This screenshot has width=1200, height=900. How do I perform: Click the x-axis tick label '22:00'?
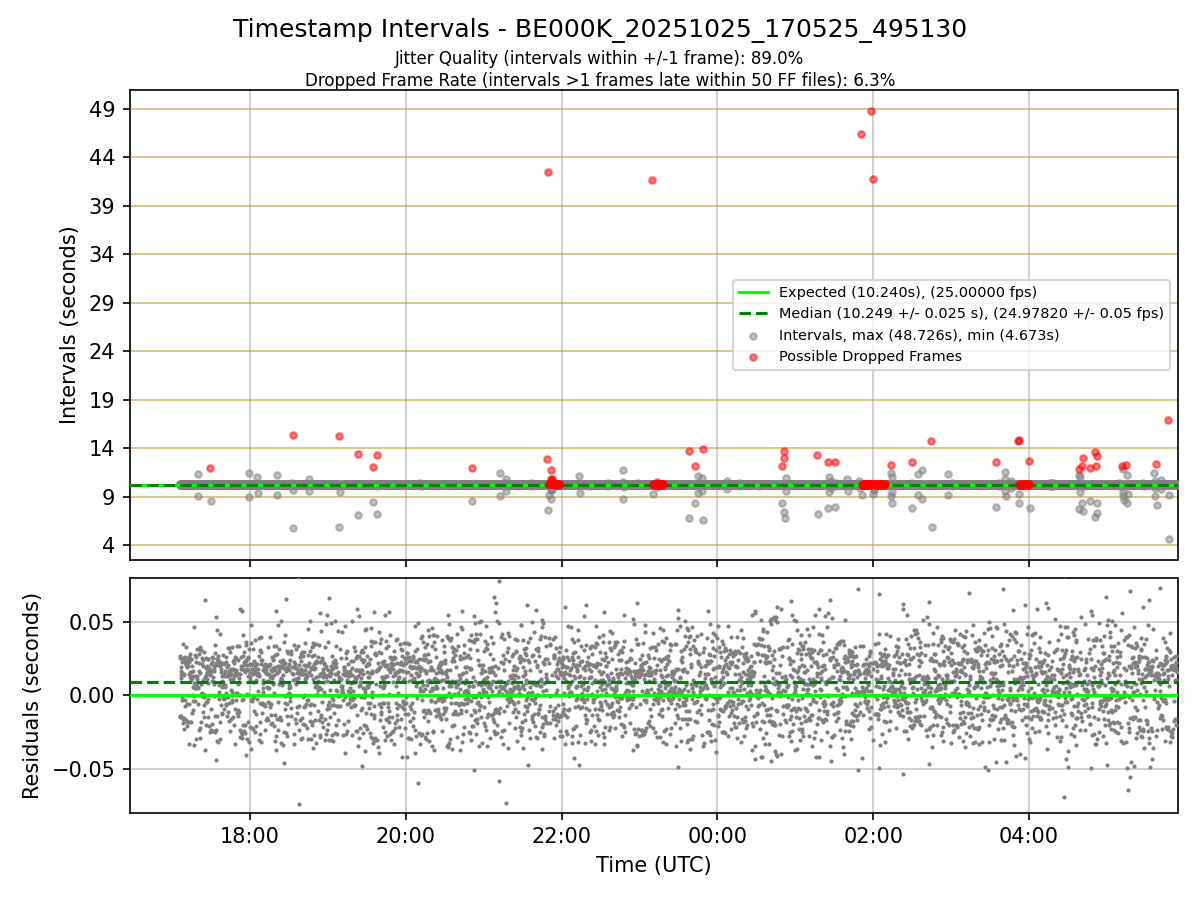tap(562, 834)
